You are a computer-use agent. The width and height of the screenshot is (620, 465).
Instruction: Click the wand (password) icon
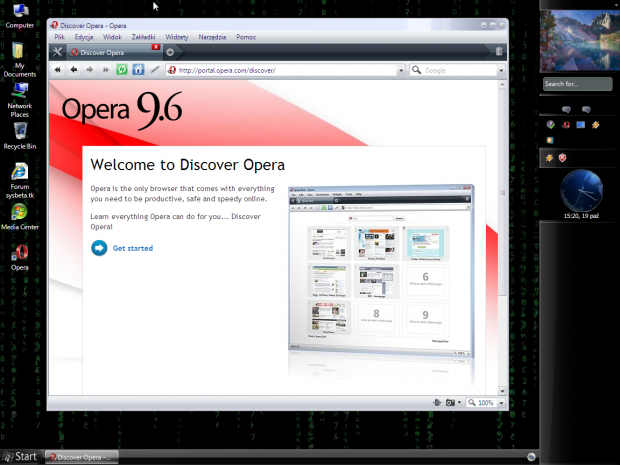155,70
